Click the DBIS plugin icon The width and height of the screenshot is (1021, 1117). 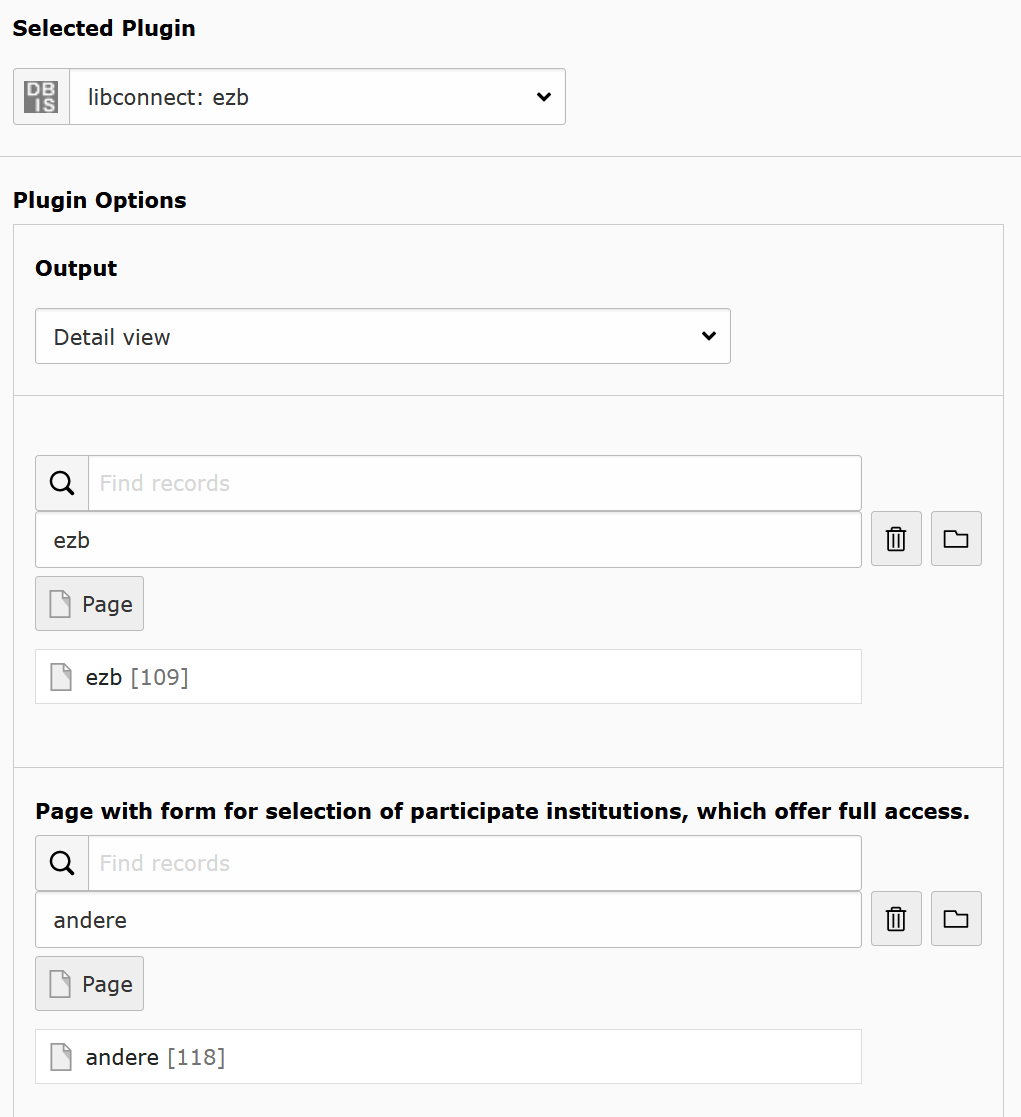point(41,97)
